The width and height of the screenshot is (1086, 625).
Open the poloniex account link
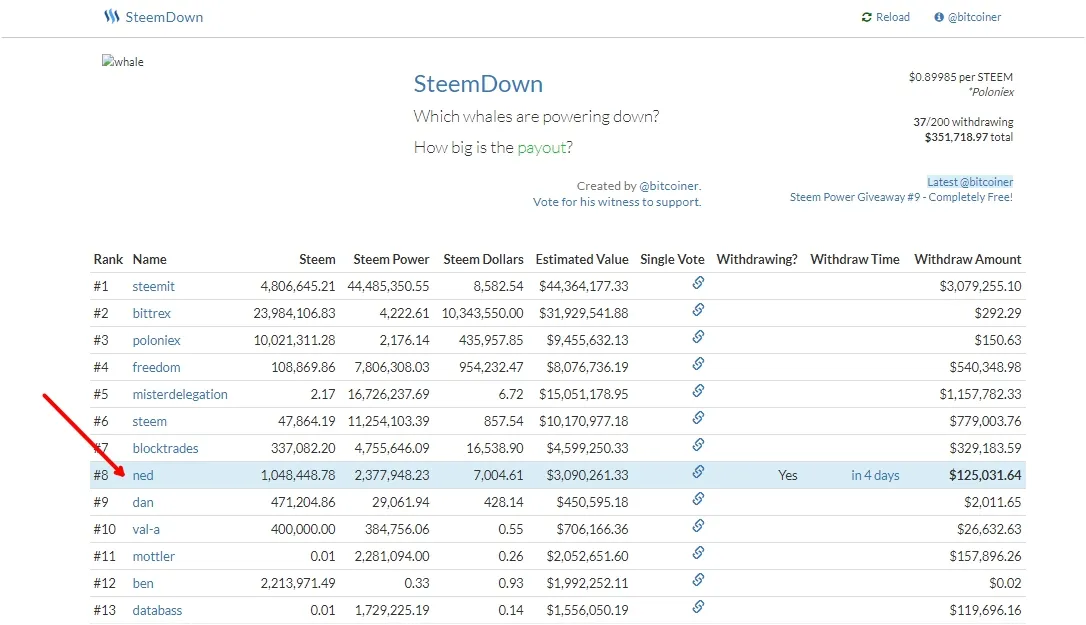click(157, 340)
